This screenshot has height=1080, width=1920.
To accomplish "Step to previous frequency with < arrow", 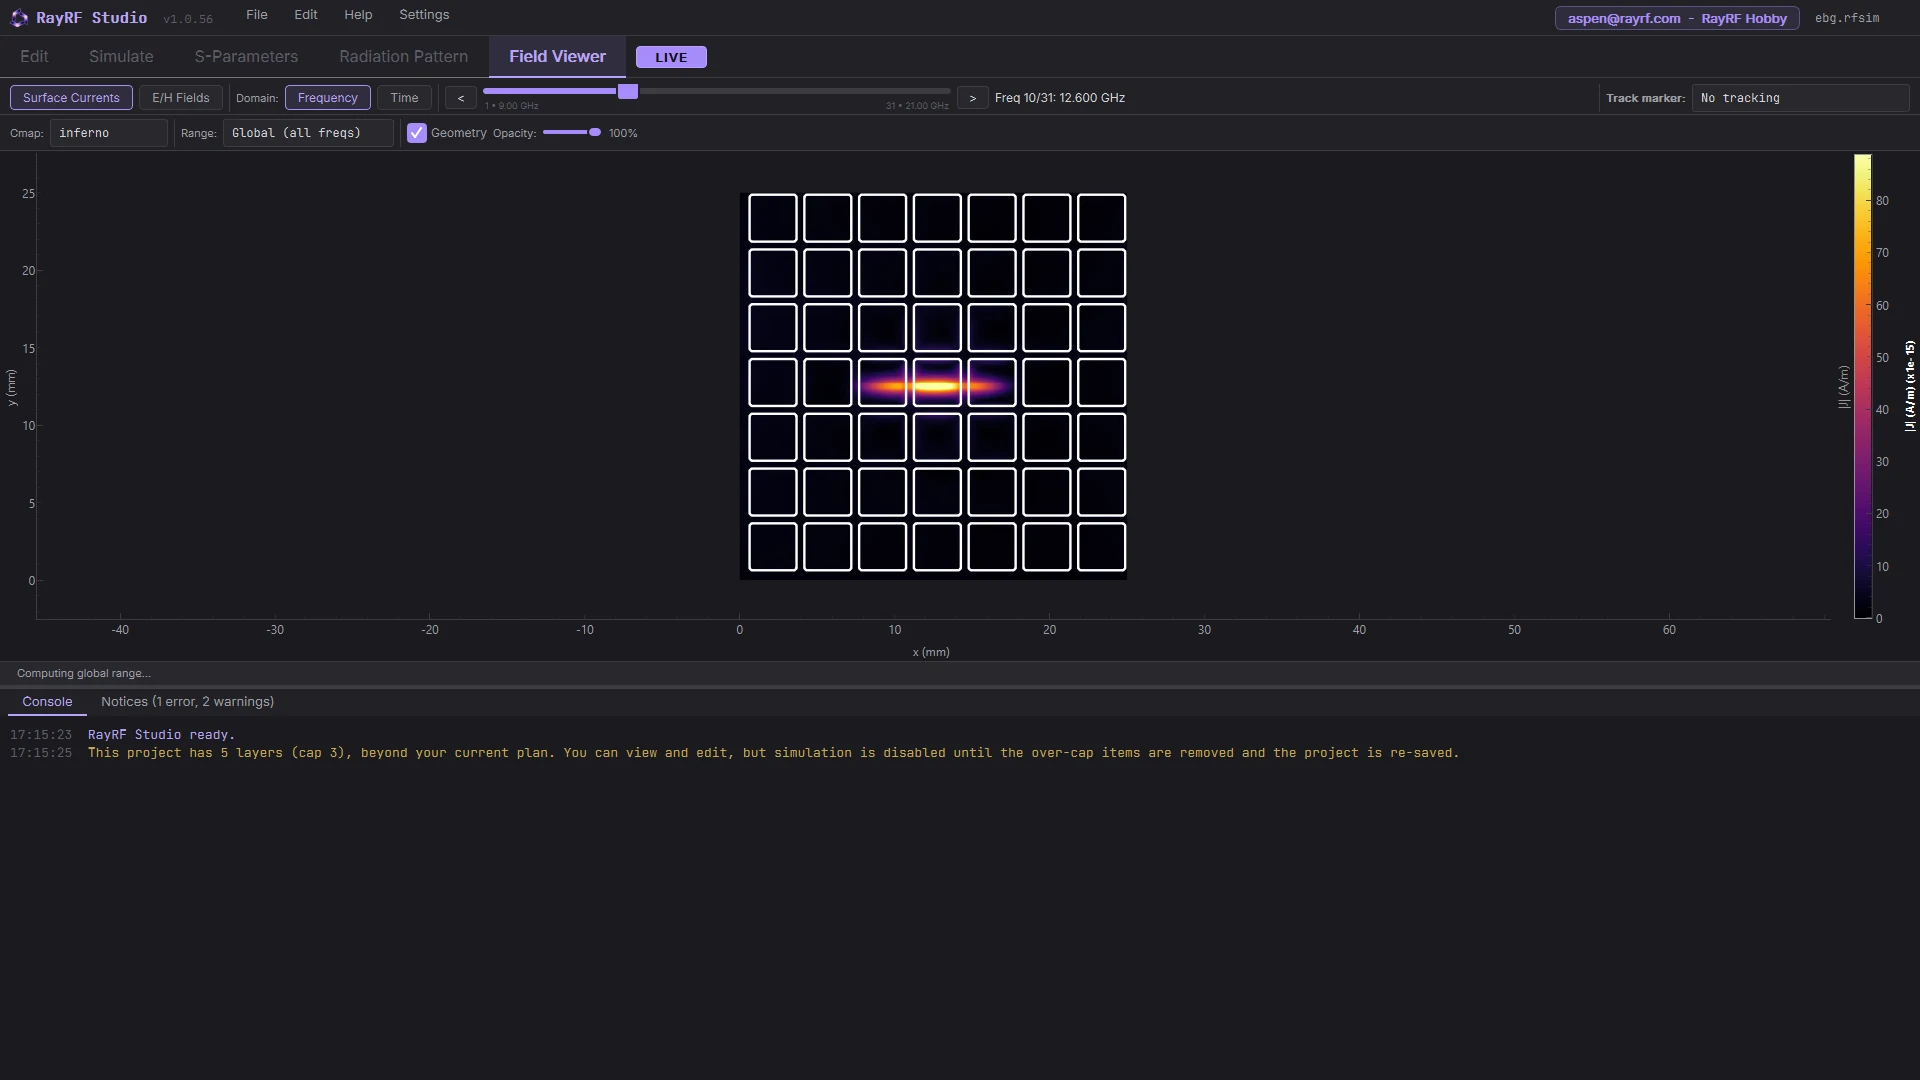I will [460, 98].
